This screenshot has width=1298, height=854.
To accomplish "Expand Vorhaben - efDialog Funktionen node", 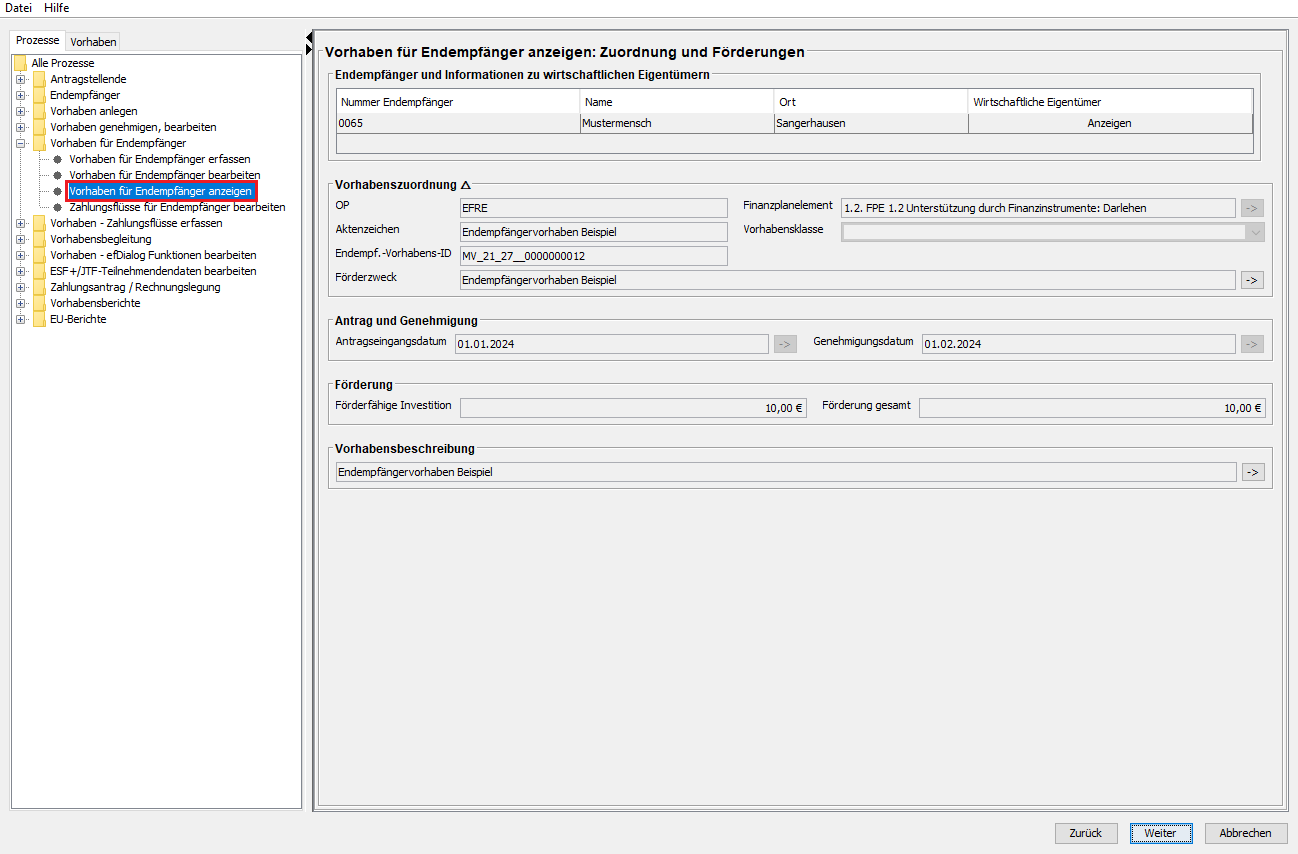I will pos(20,255).
